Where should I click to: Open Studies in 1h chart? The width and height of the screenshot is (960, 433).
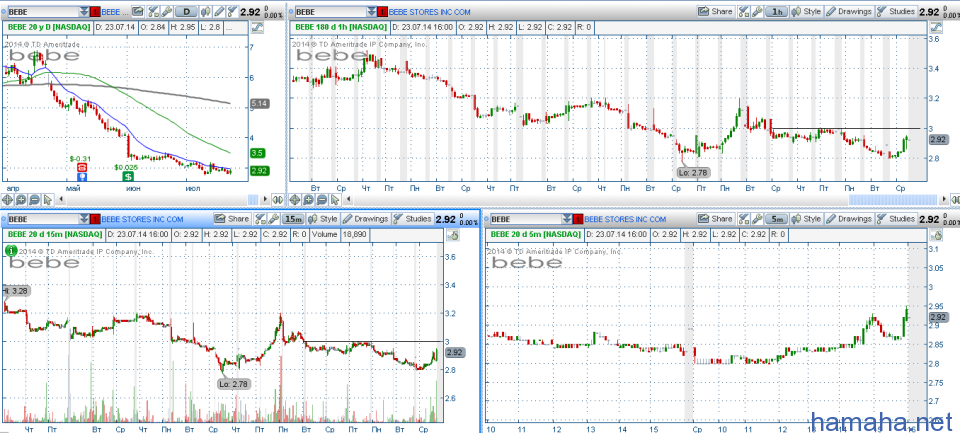click(896, 12)
